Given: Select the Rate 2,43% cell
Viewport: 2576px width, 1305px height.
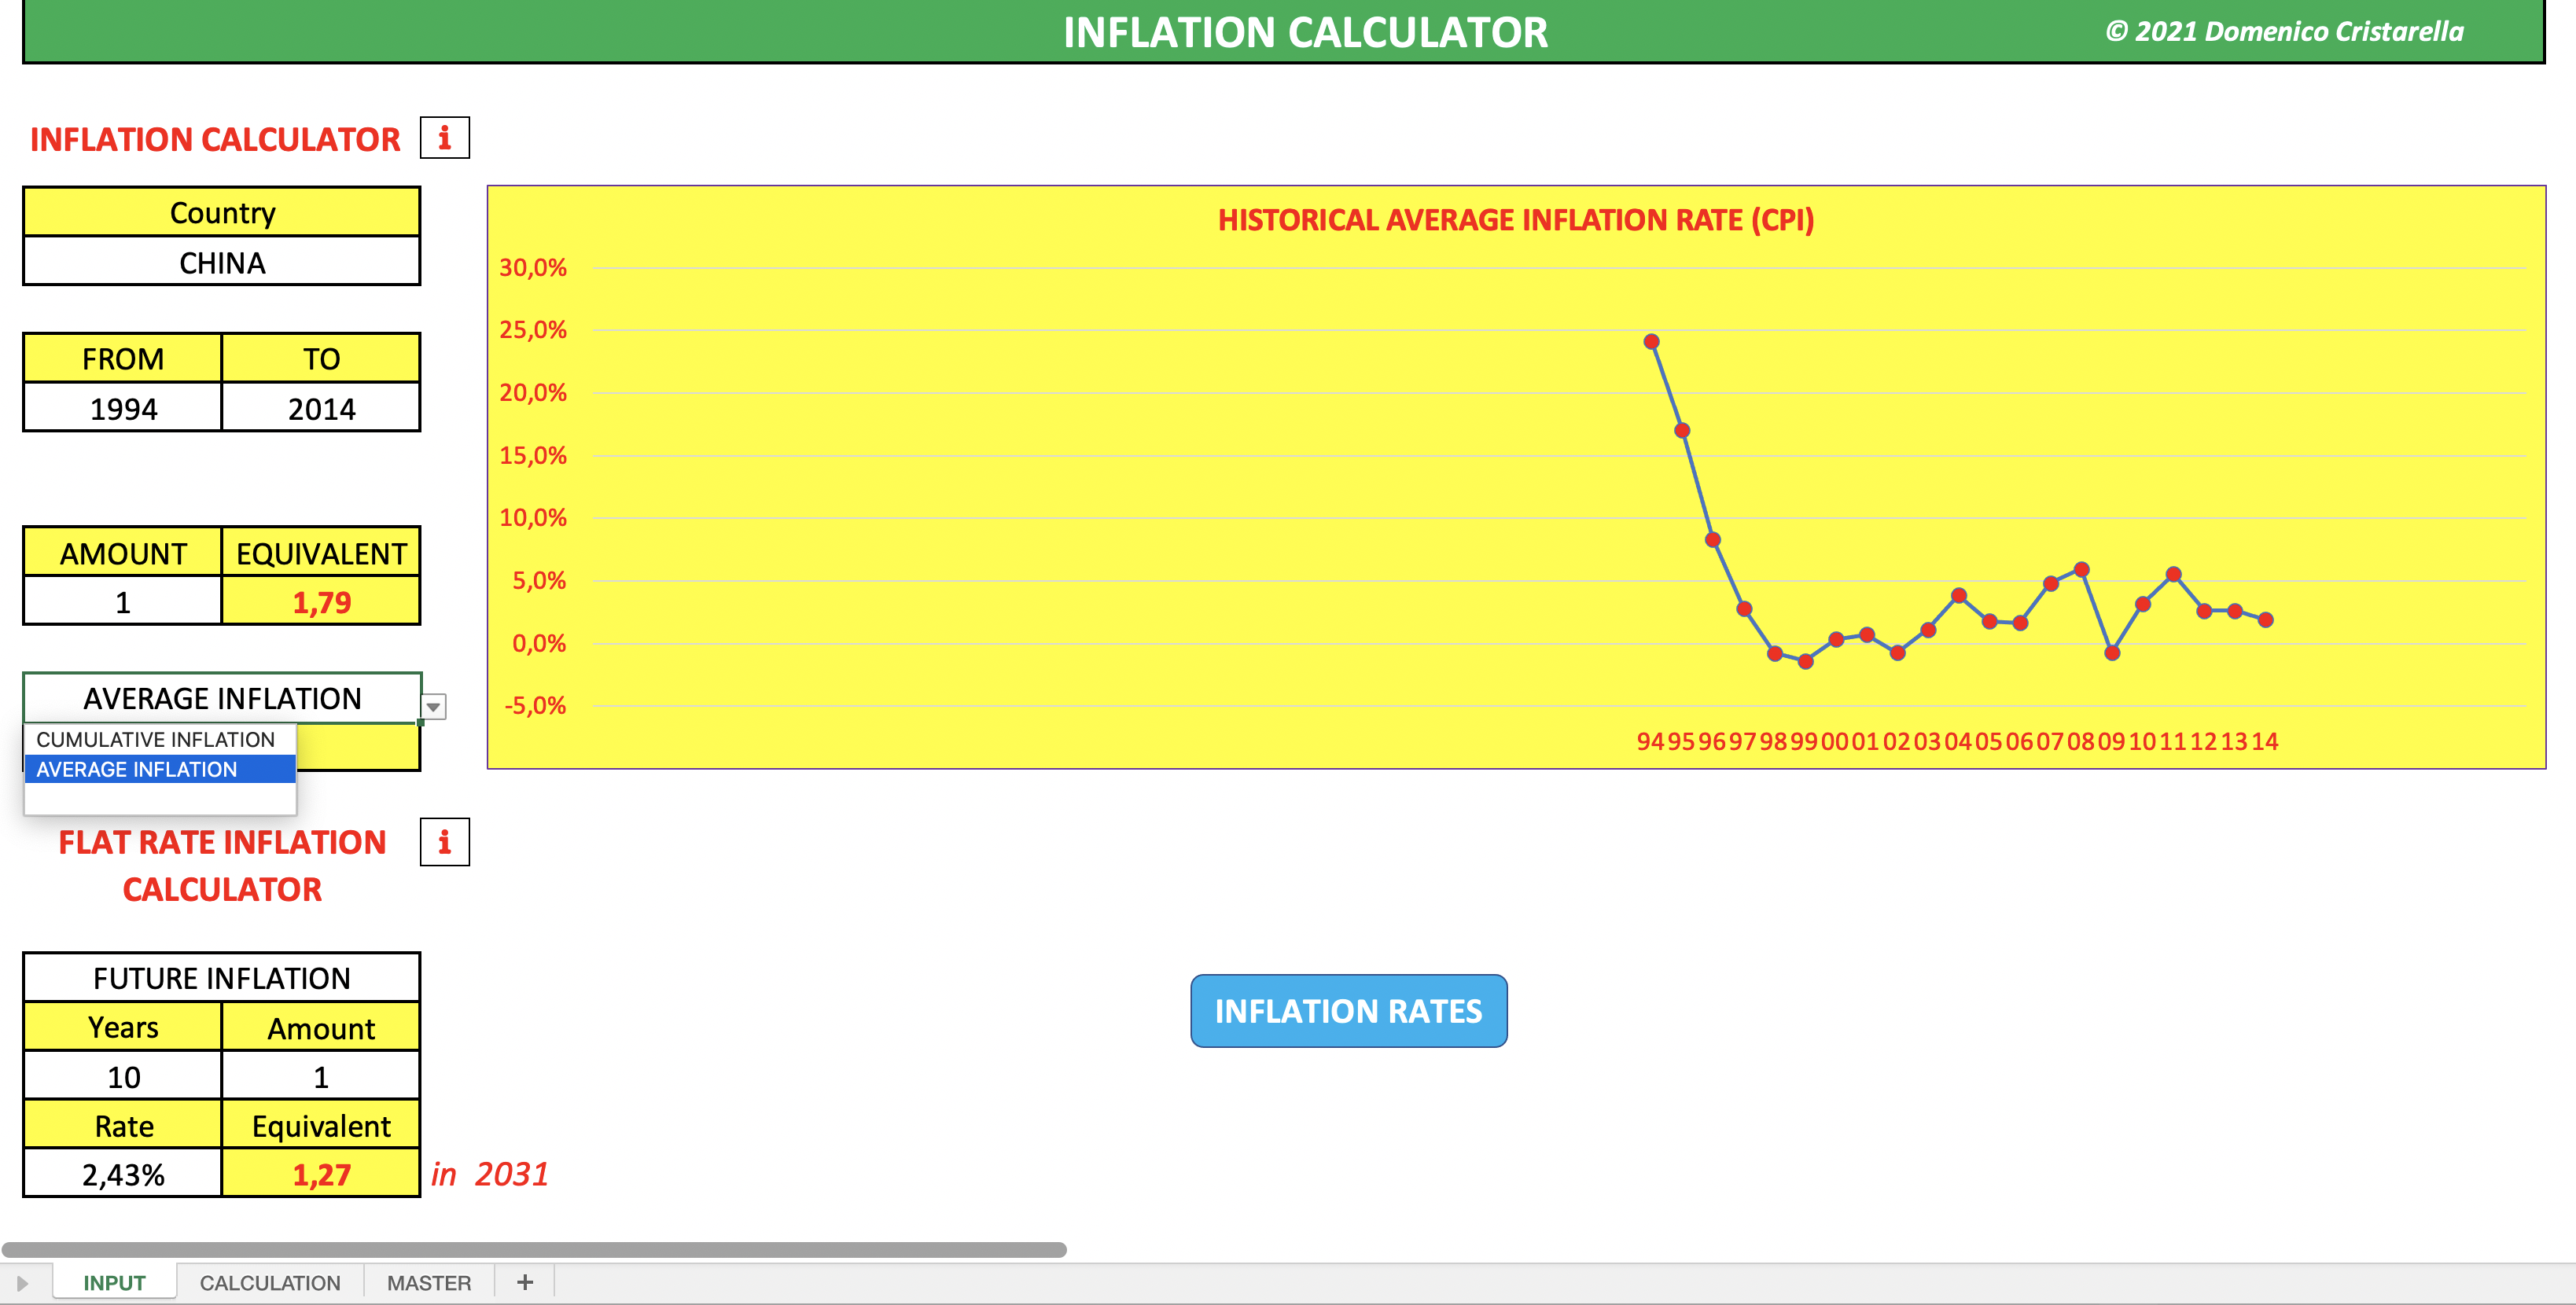Looking at the screenshot, I should [123, 1174].
